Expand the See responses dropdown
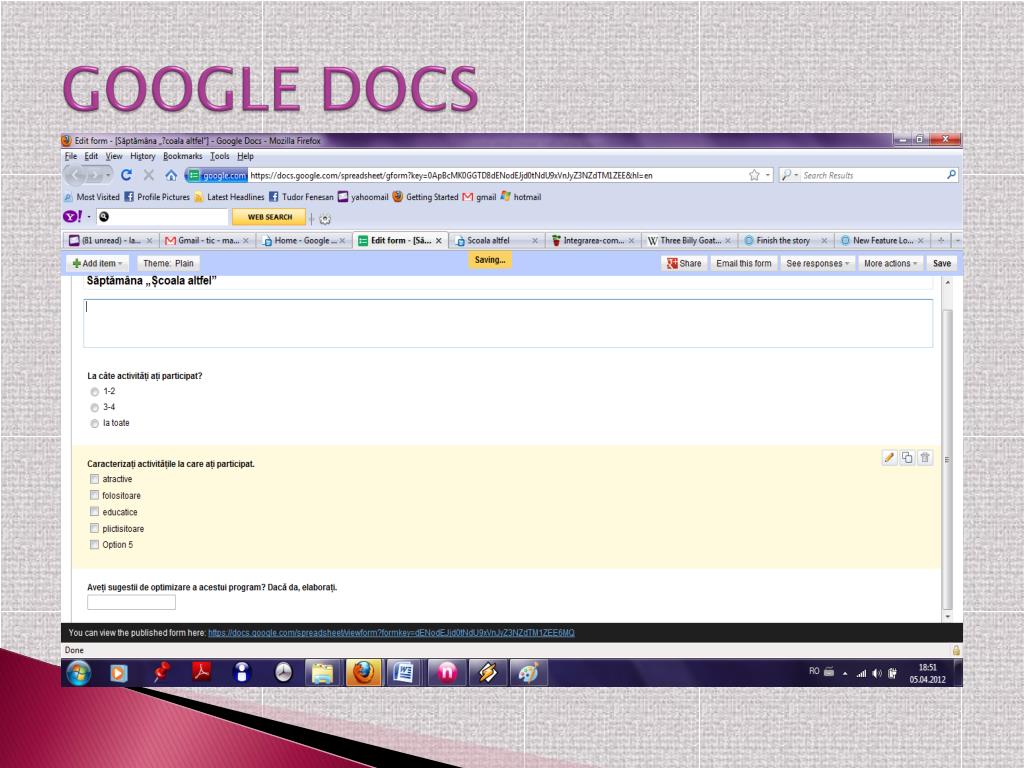 (x=817, y=263)
